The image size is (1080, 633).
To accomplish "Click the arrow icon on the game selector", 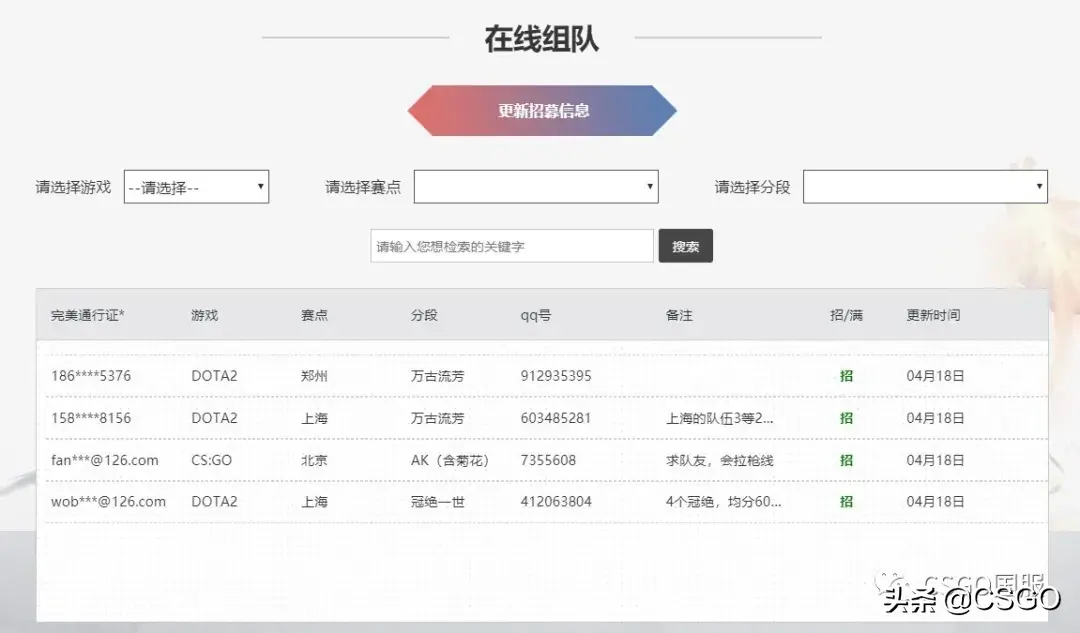I will point(262,186).
